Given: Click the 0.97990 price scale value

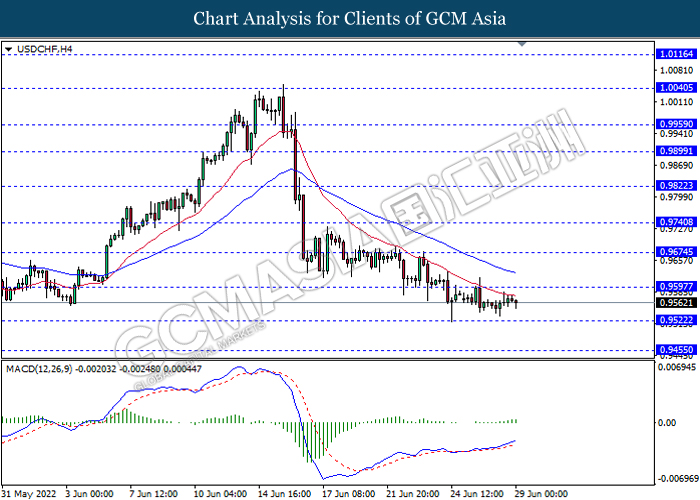Looking at the screenshot, I should [x=676, y=197].
